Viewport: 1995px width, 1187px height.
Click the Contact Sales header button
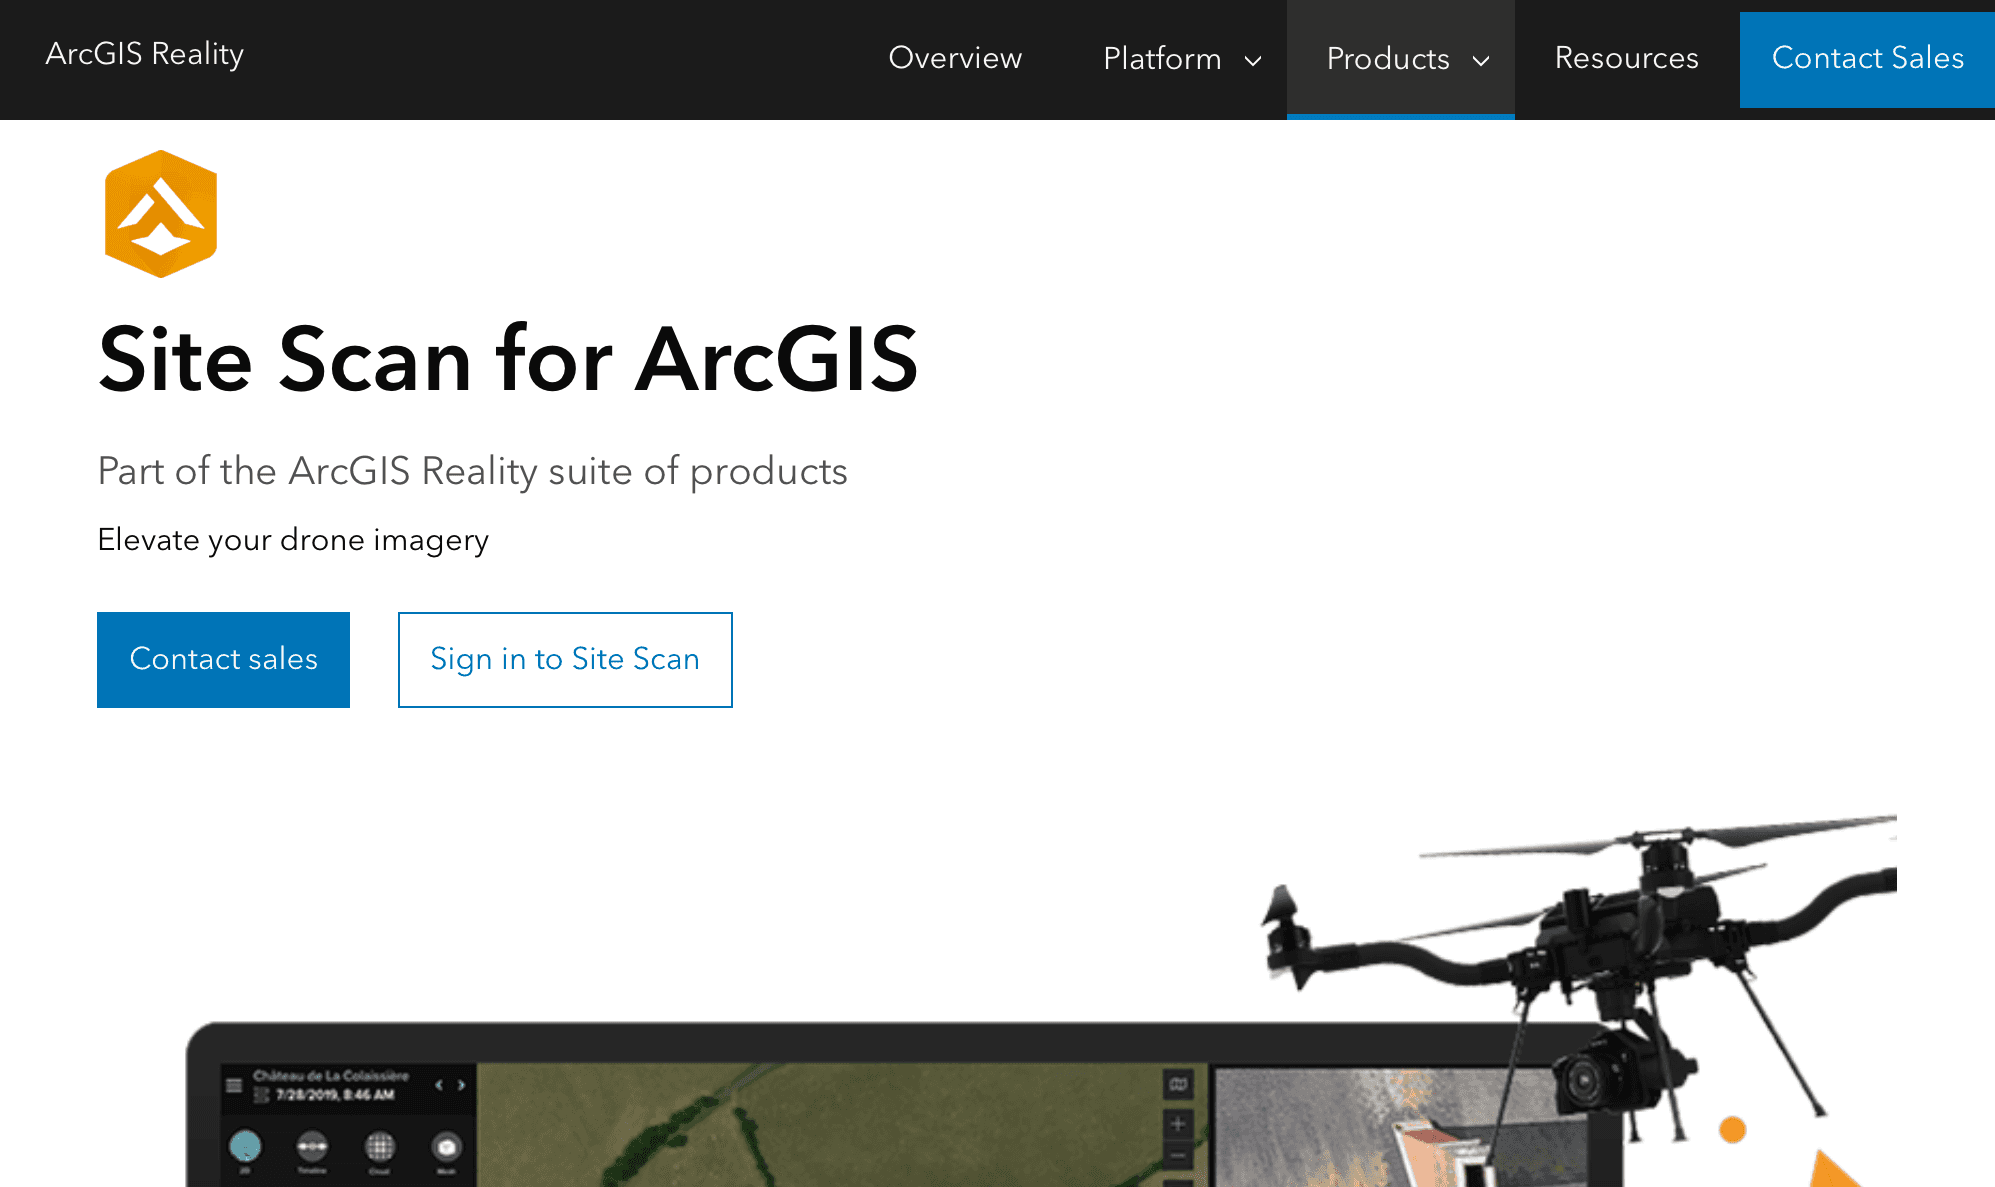pos(1867,59)
